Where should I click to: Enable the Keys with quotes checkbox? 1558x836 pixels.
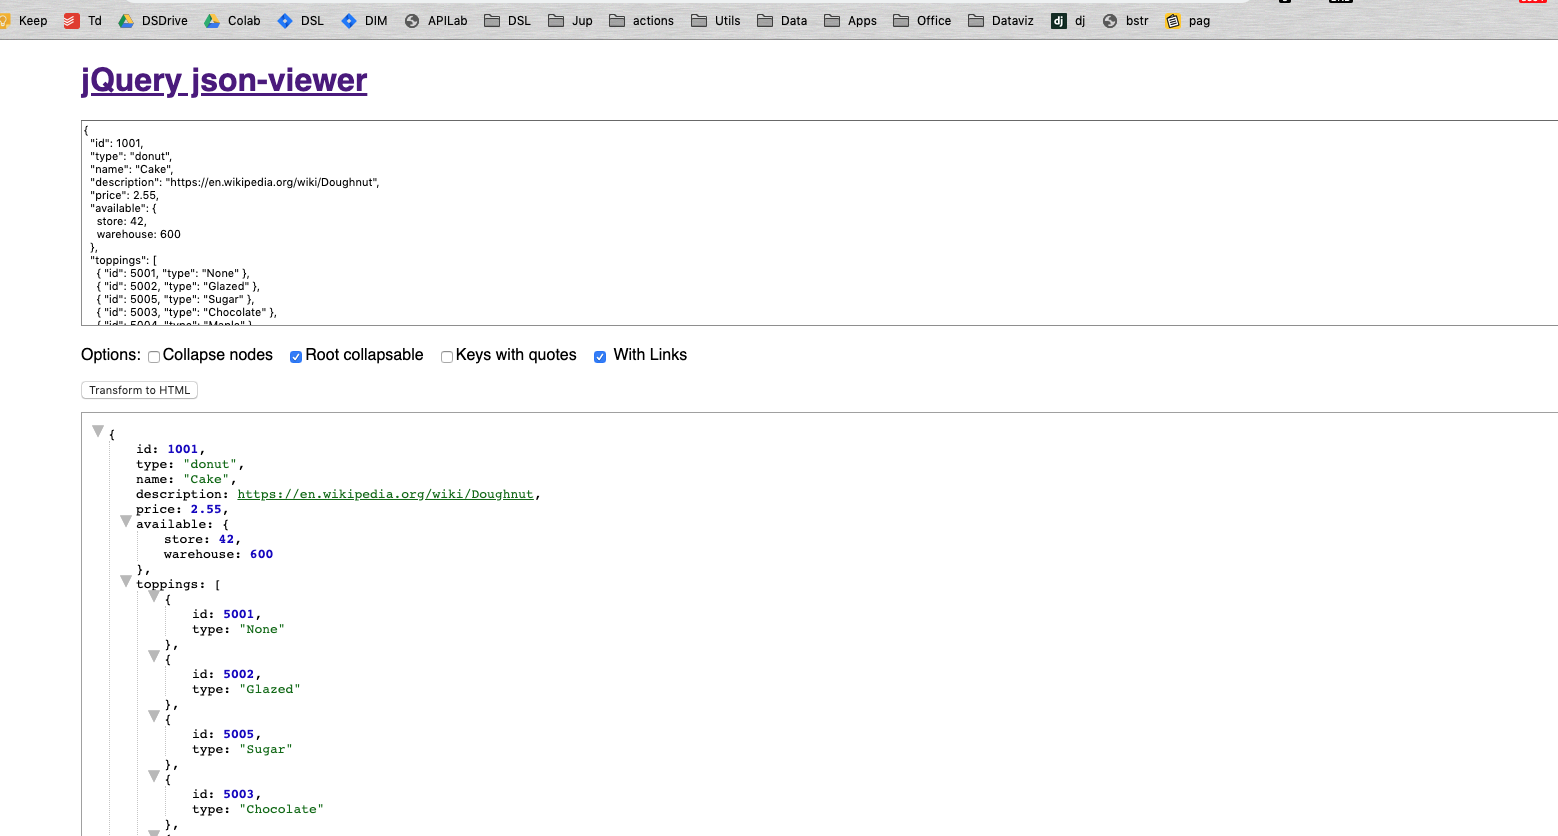tap(447, 357)
